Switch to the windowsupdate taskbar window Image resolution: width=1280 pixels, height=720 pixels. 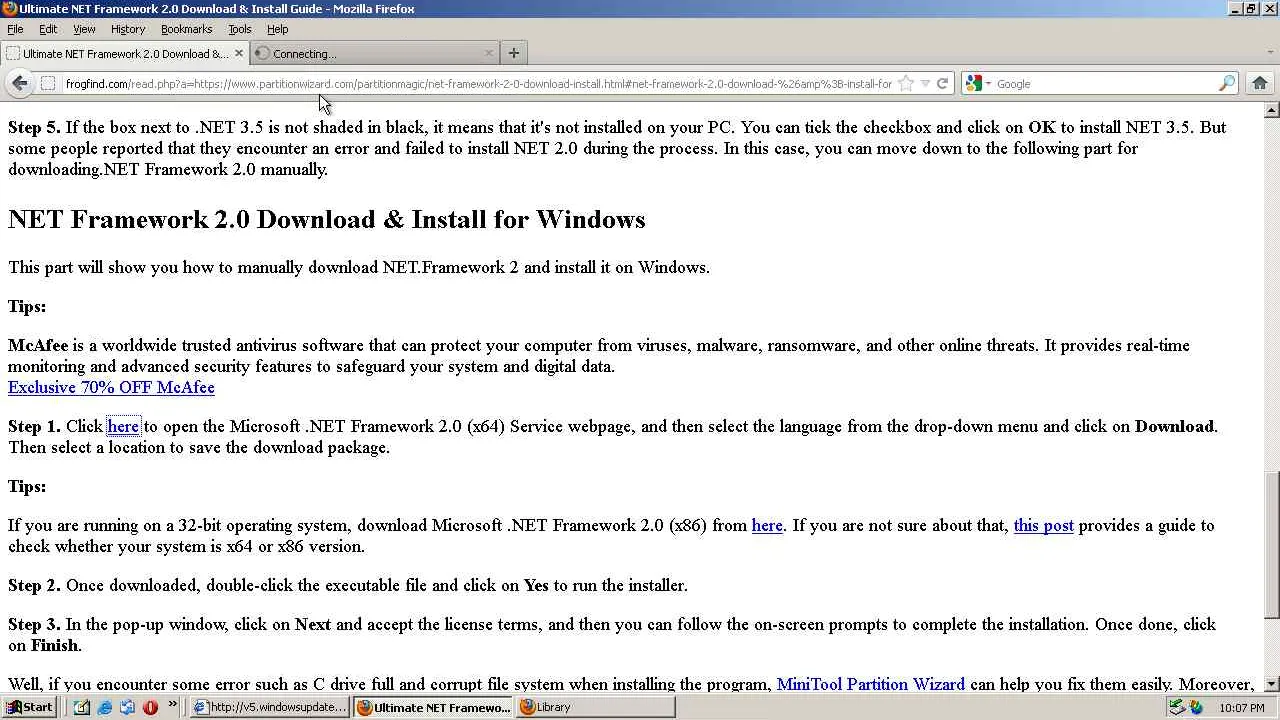(x=270, y=707)
